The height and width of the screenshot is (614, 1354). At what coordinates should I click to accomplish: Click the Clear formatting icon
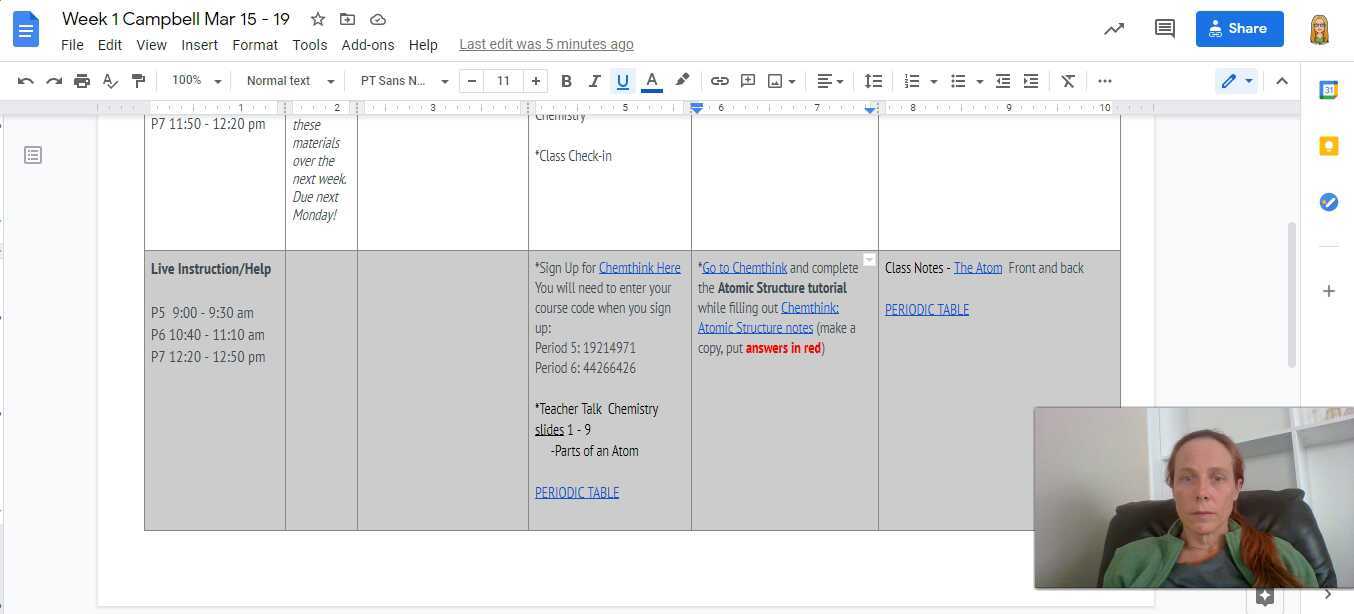[x=1068, y=81]
